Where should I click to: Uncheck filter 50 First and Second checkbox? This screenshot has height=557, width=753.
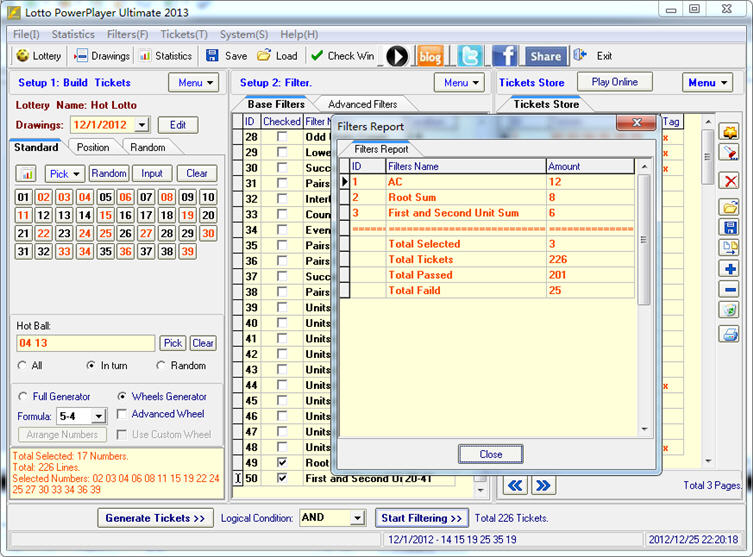(282, 478)
